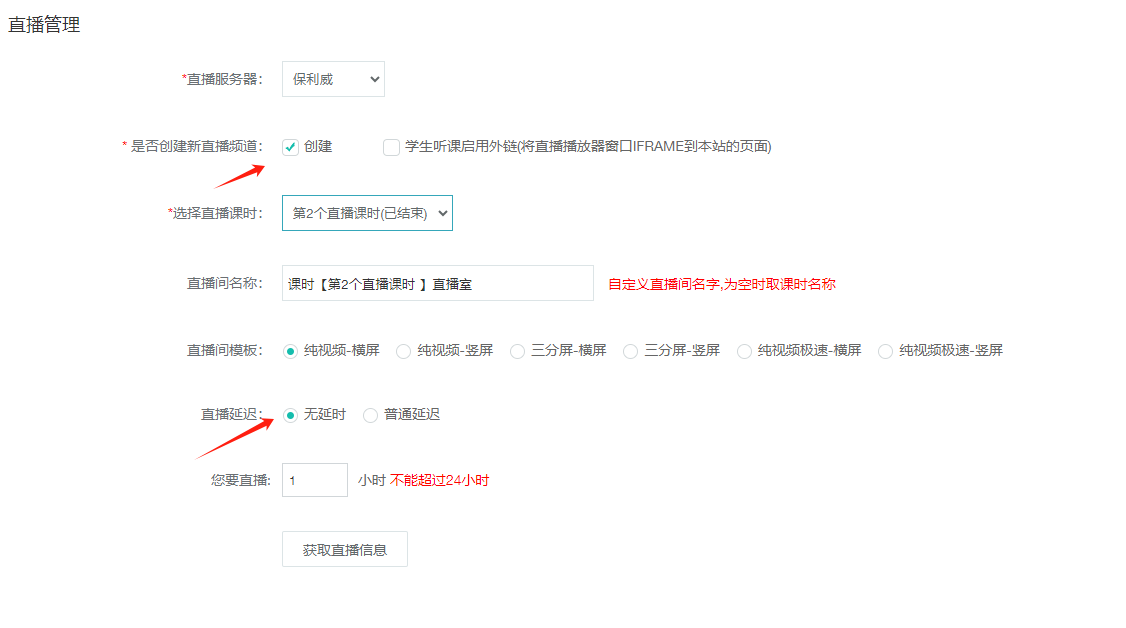The width and height of the screenshot is (1126, 628).
Task: Uncheck the 创建 checkbox
Action: pos(291,147)
